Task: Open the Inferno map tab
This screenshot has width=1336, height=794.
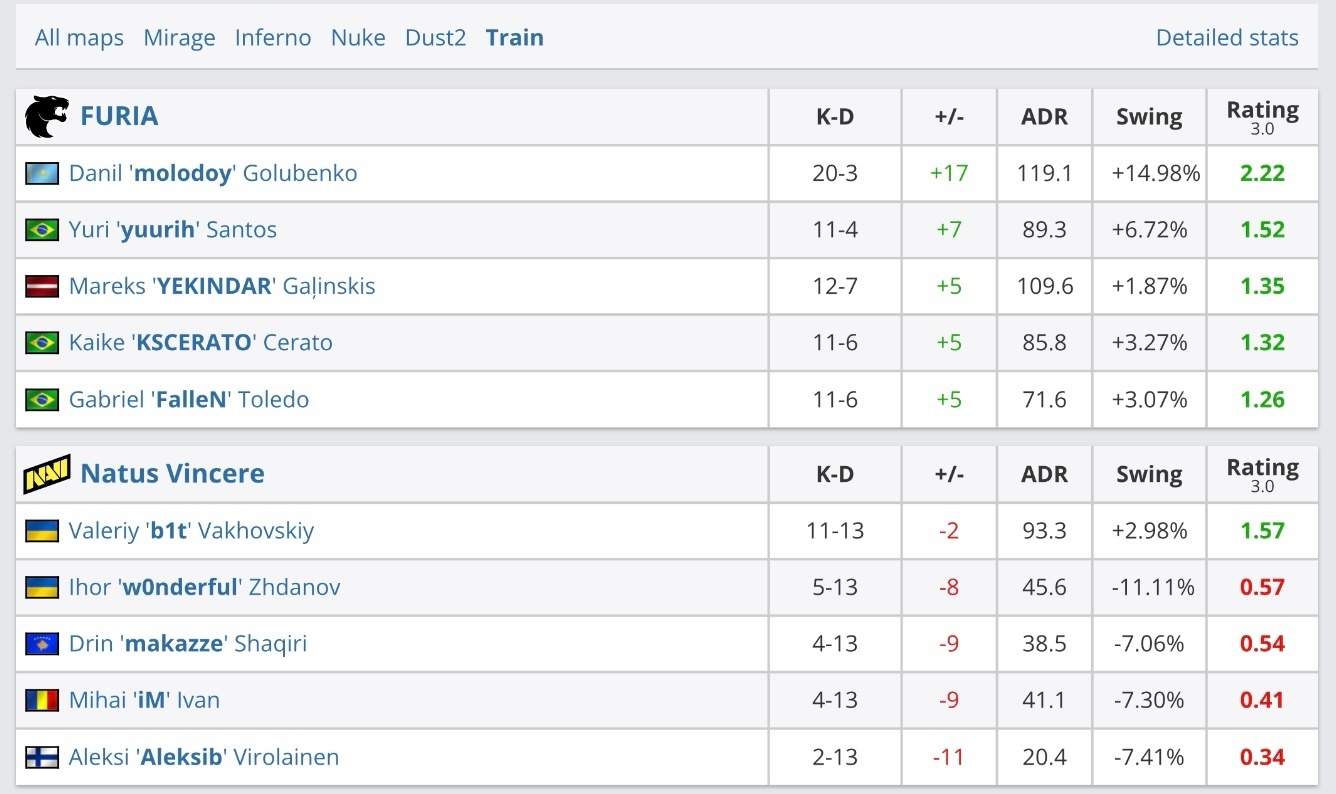Action: pyautogui.click(x=273, y=38)
